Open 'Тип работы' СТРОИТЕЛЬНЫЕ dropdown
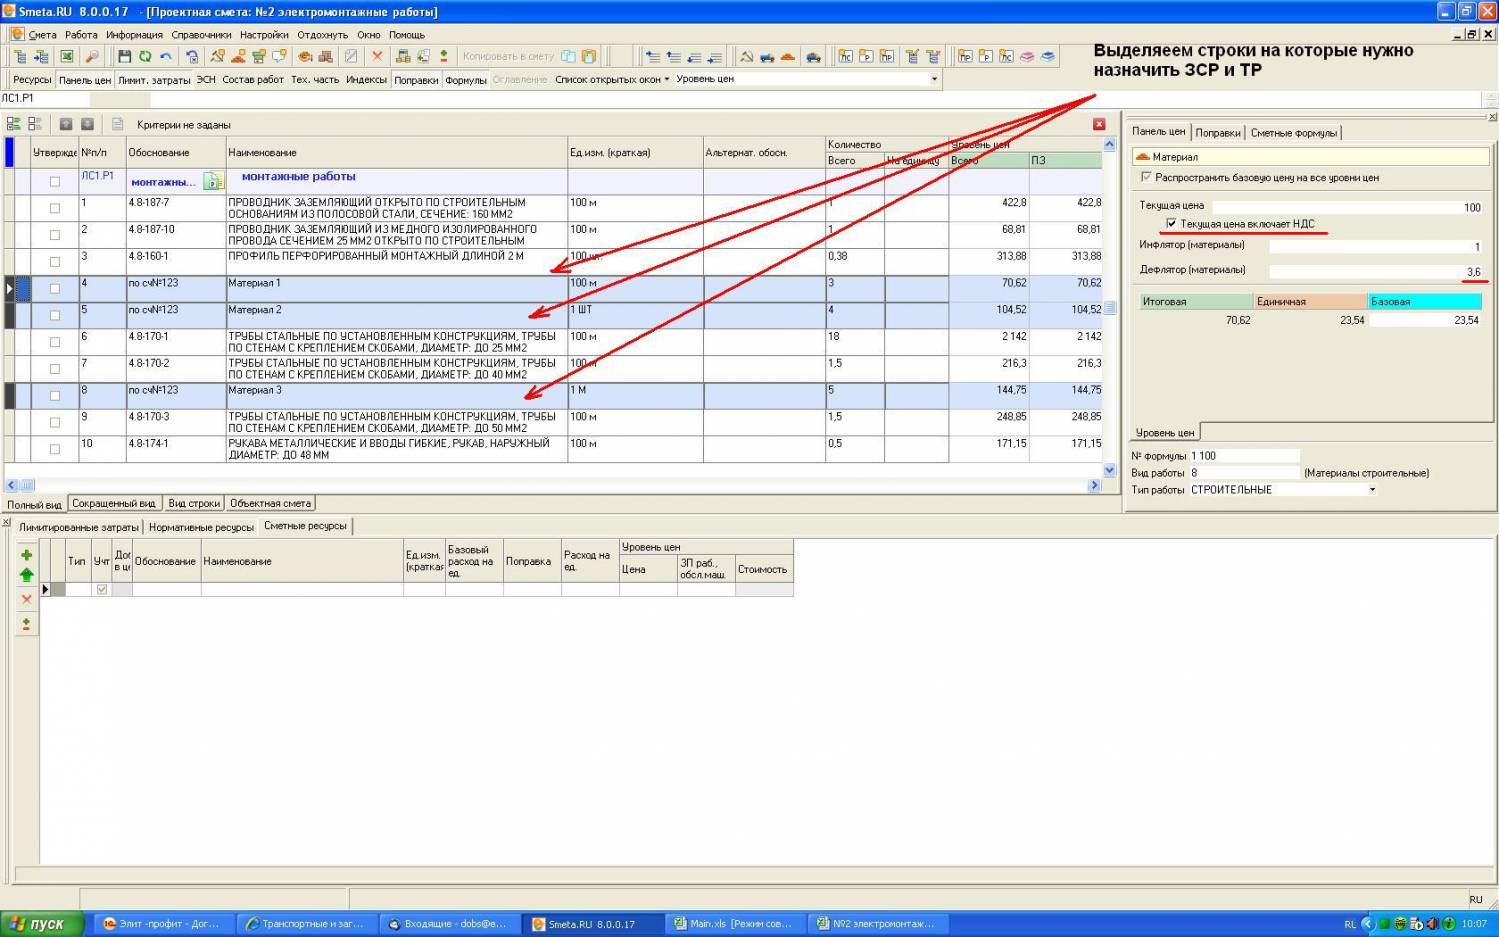Viewport: 1499px width, 937px height. 1372,490
